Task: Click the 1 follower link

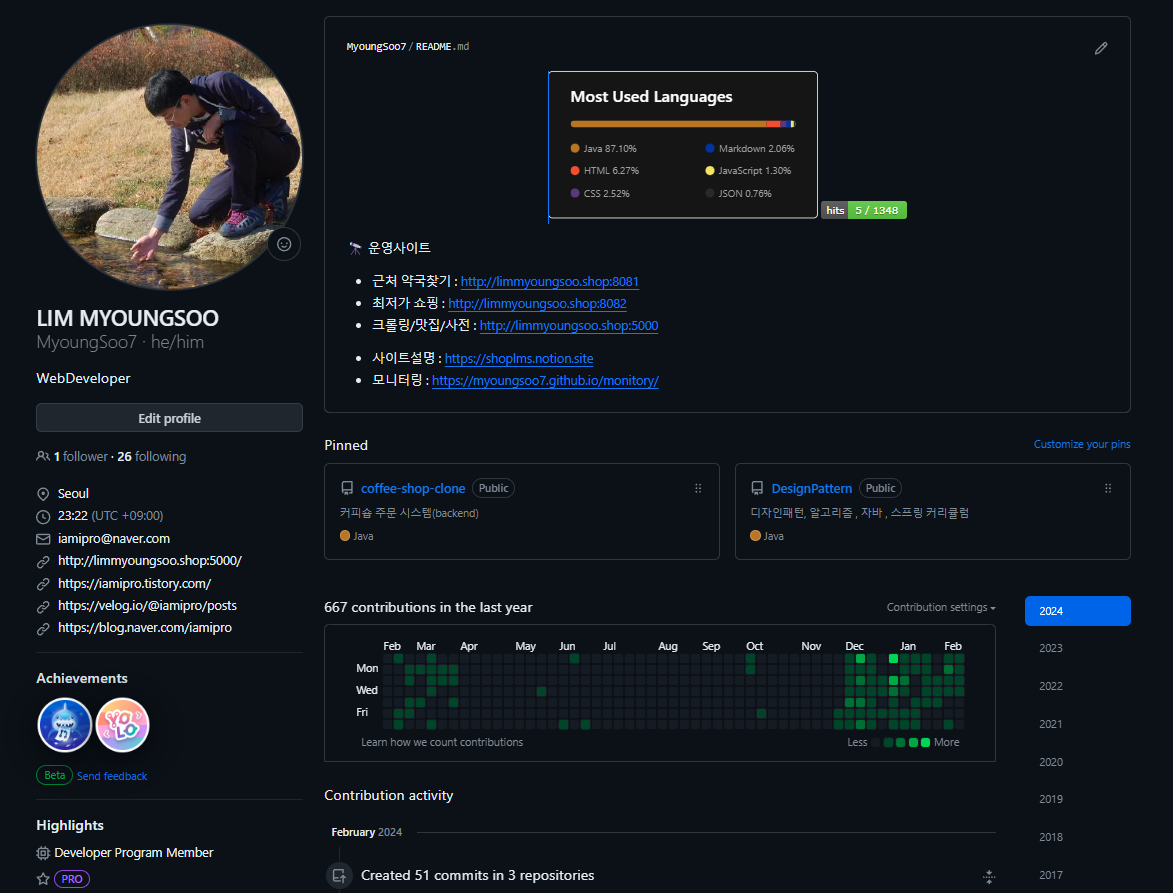Action: tap(81, 456)
